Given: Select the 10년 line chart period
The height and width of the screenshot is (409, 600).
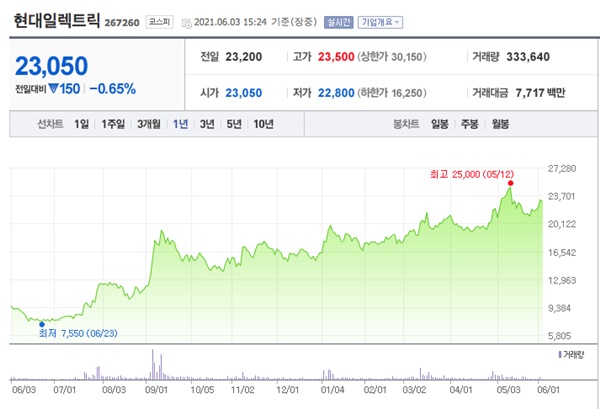Looking at the screenshot, I should coord(263,124).
